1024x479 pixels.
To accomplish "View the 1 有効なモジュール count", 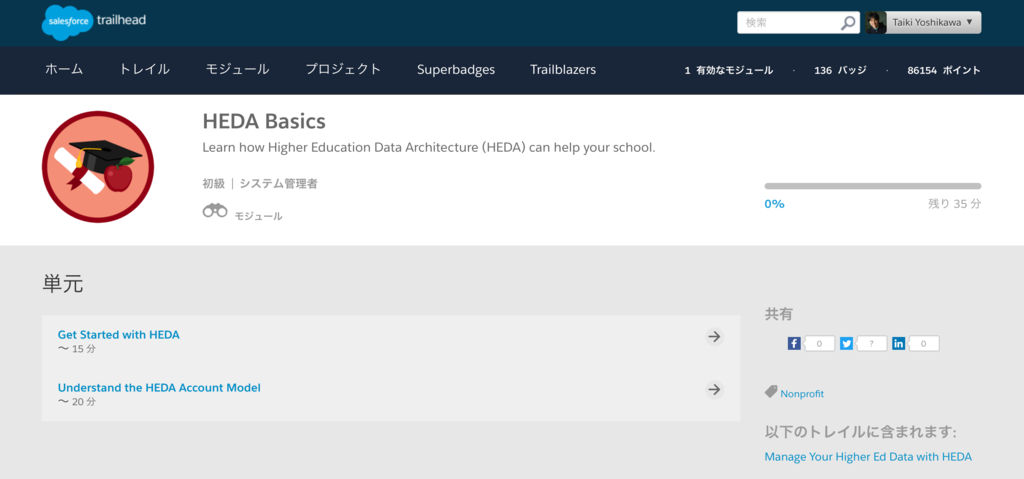I will (729, 71).
